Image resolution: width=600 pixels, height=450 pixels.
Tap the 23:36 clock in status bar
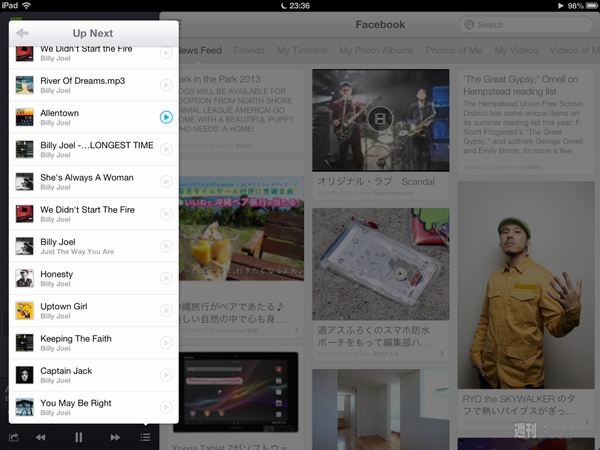[299, 6]
